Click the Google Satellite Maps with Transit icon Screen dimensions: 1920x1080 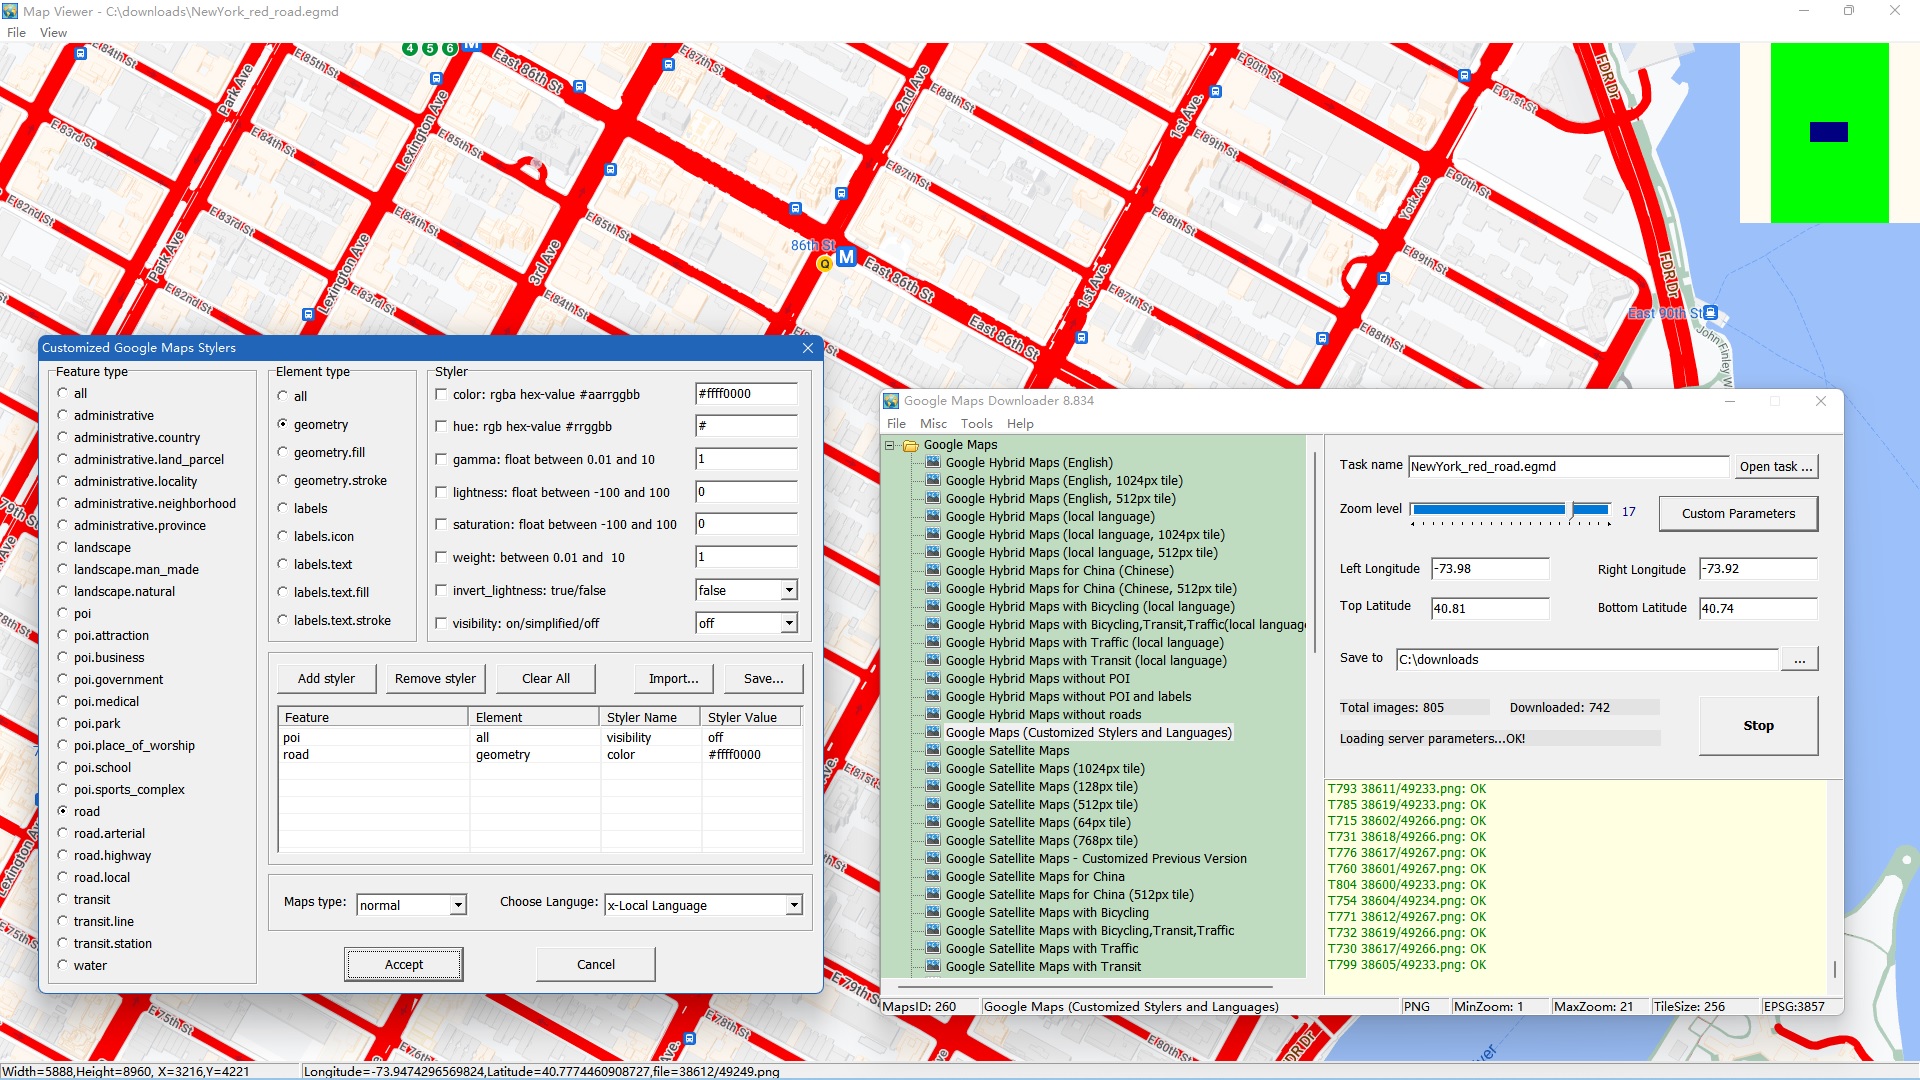click(x=932, y=967)
